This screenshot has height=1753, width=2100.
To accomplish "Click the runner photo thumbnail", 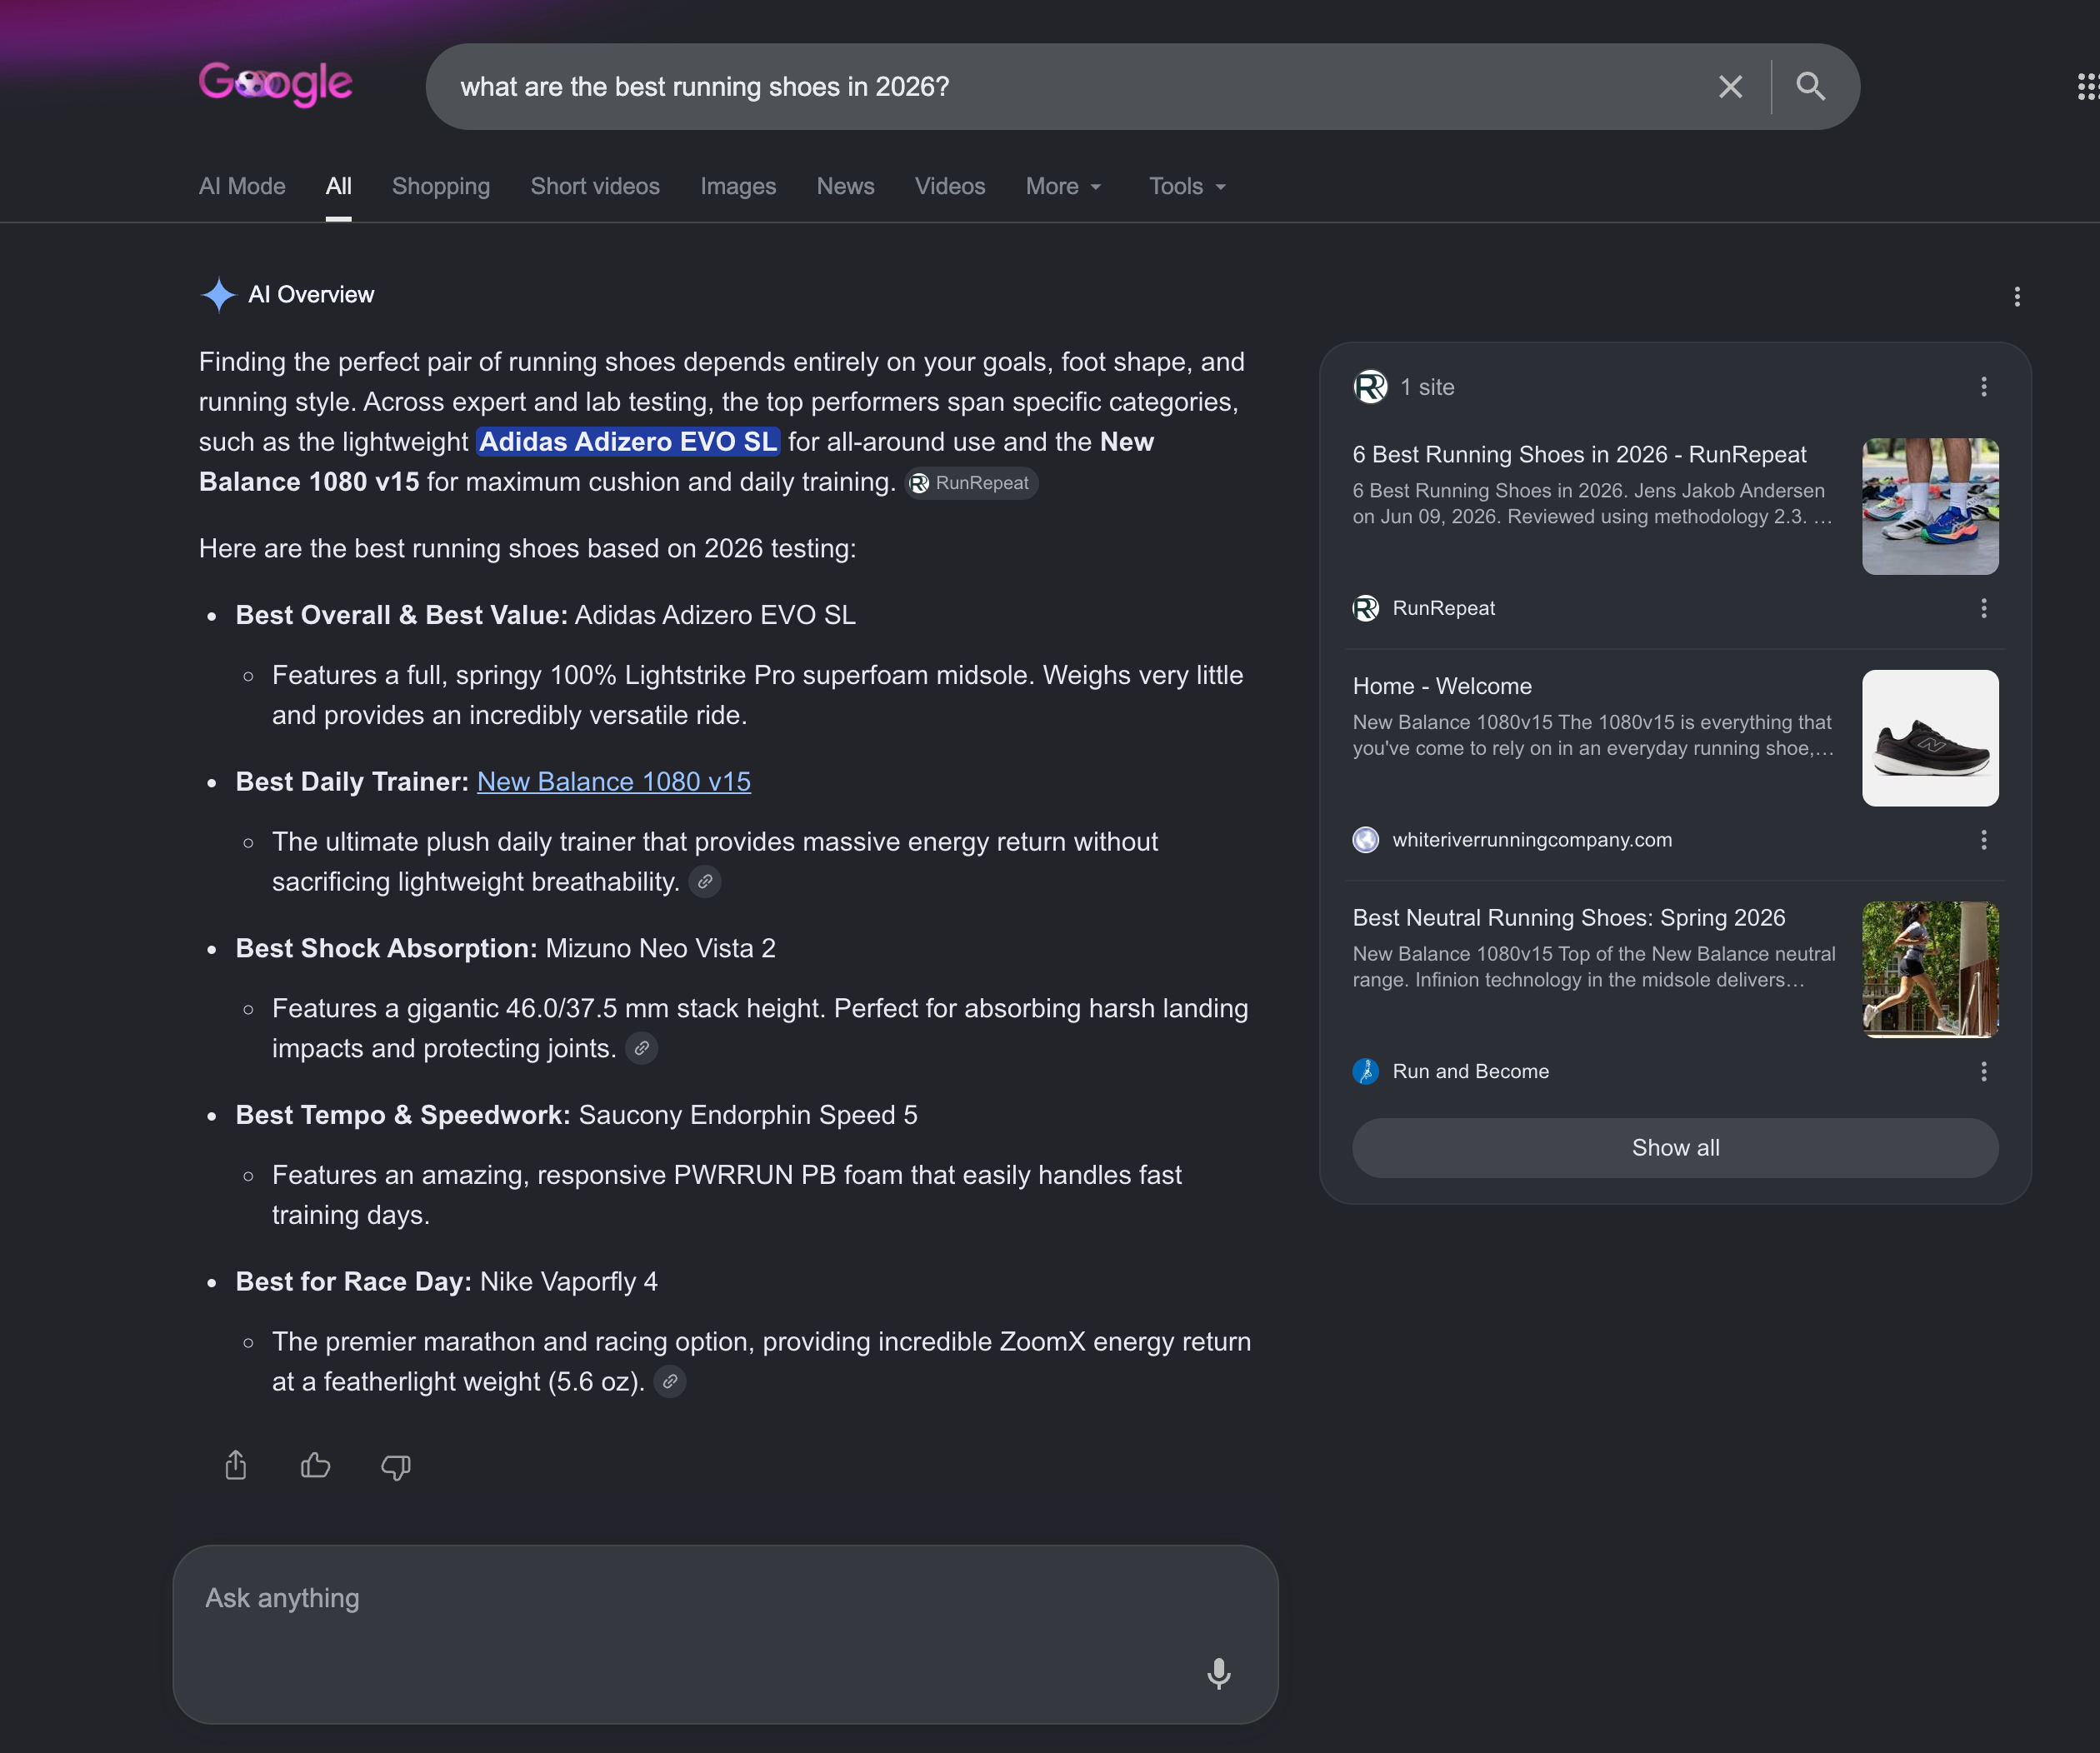I will click(1930, 970).
